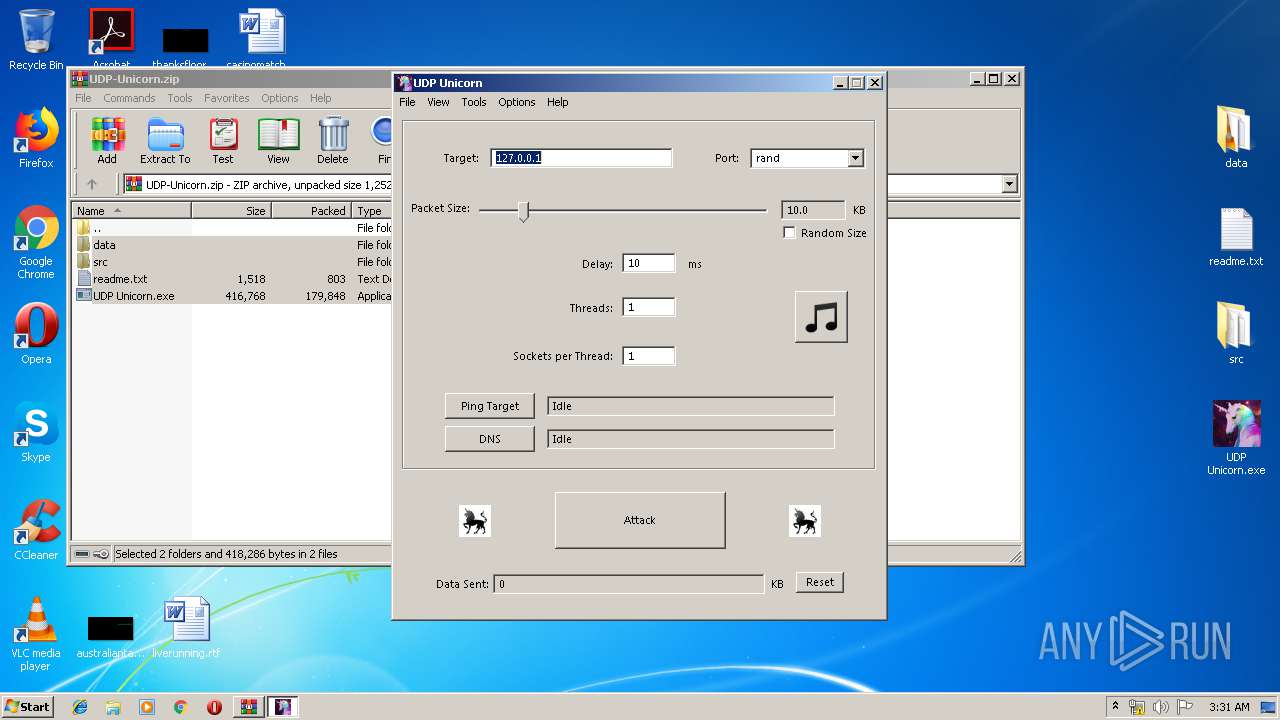This screenshot has width=1280, height=720.
Task: Sort WinRAR list by Packed column
Action: pos(311,210)
